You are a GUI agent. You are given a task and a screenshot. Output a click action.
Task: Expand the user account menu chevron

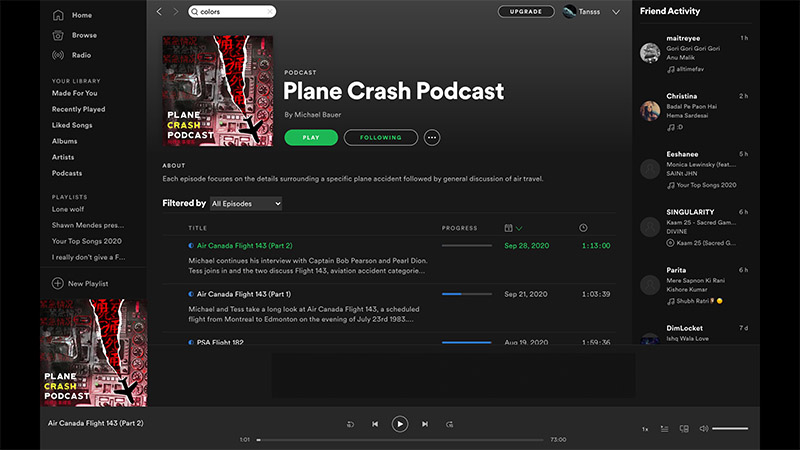pyautogui.click(x=616, y=12)
